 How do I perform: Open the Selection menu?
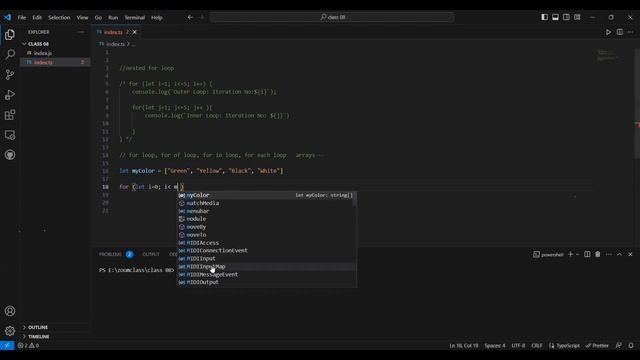click(59, 18)
